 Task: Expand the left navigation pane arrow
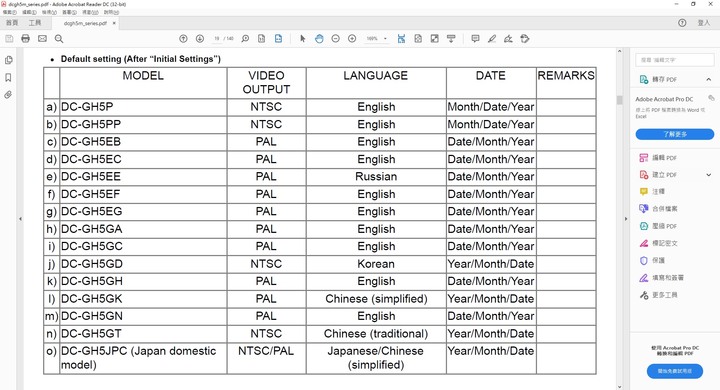20,219
